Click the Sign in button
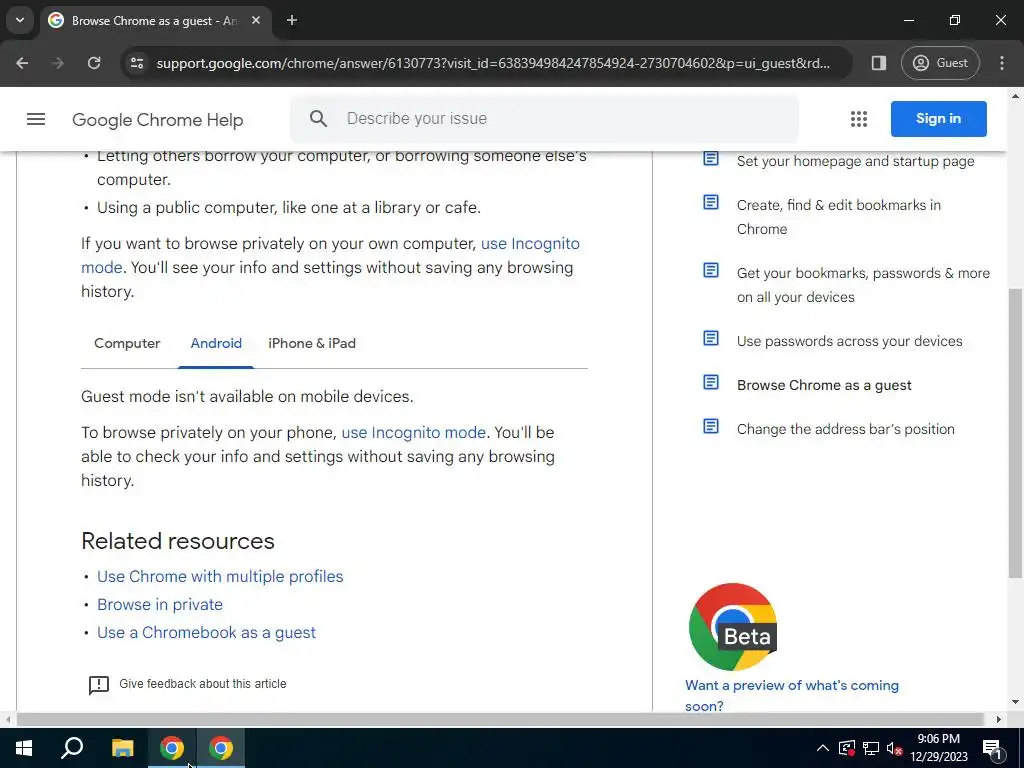 [938, 119]
